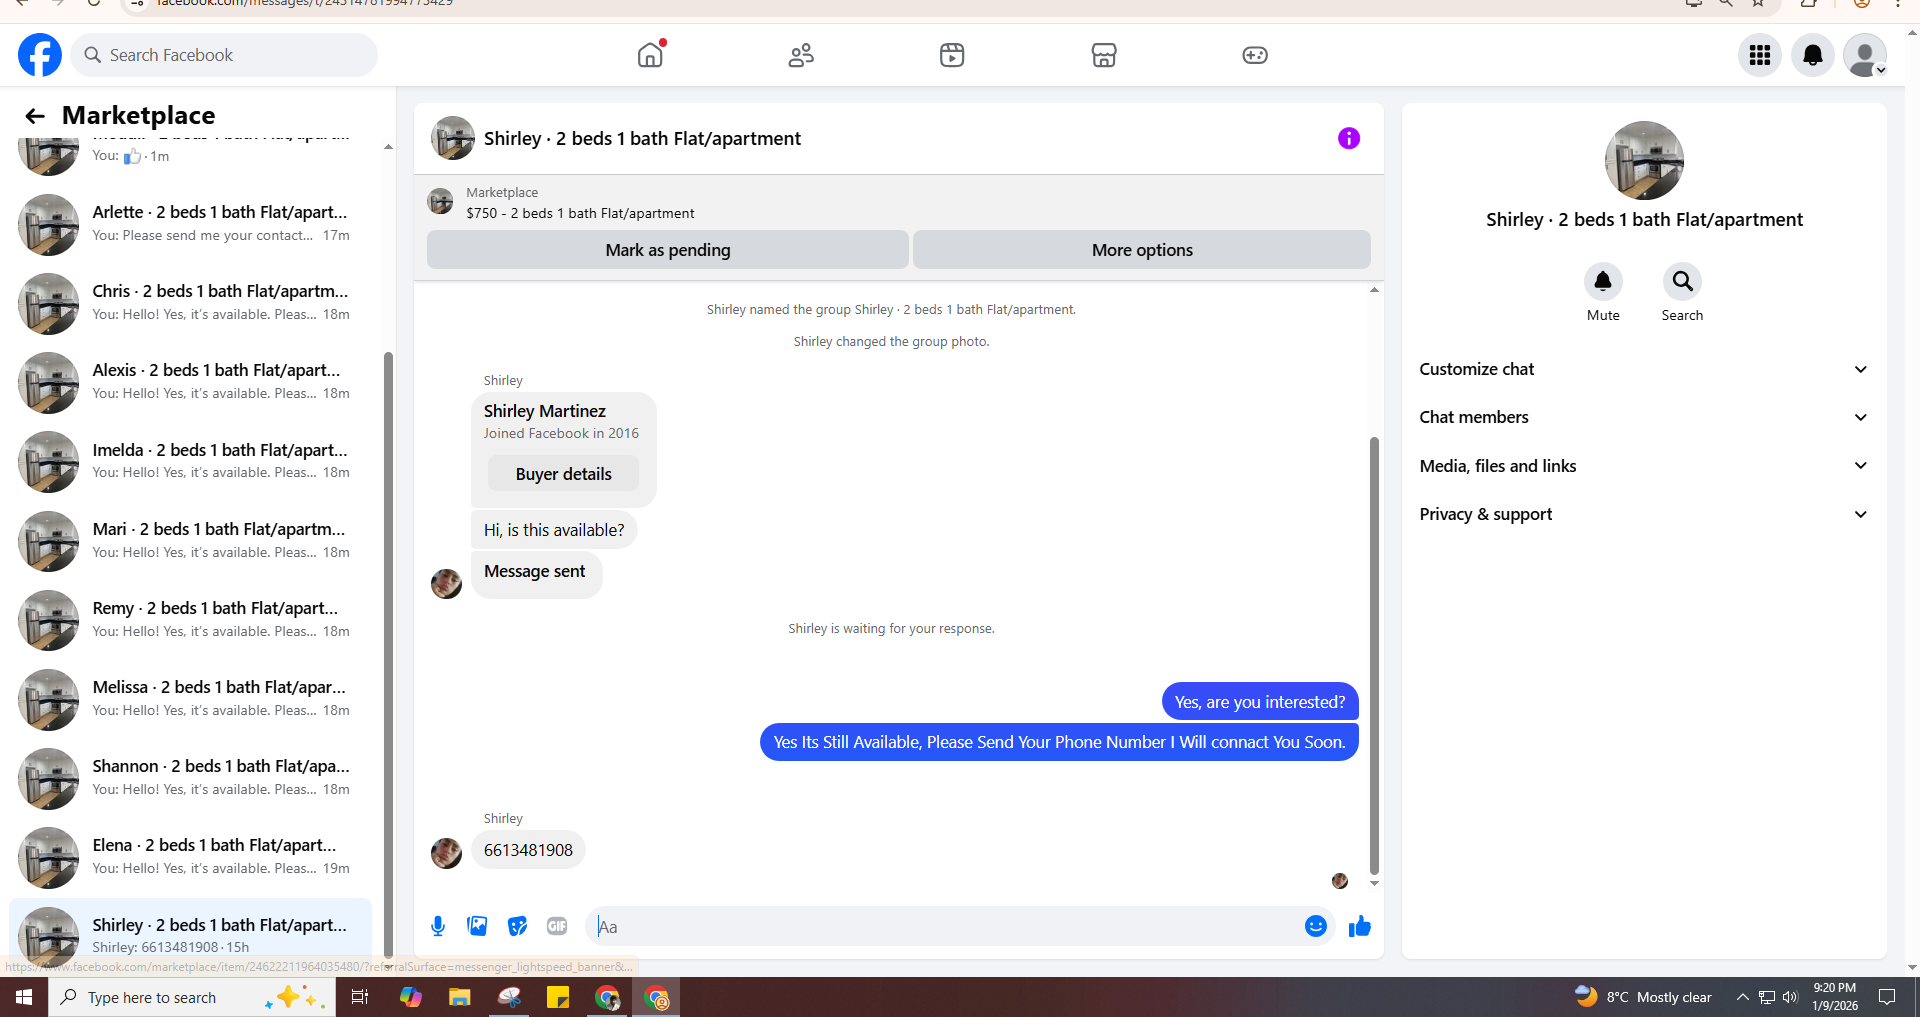Open Alexis conversation in the list
1920x1017 pixels.
(190, 382)
